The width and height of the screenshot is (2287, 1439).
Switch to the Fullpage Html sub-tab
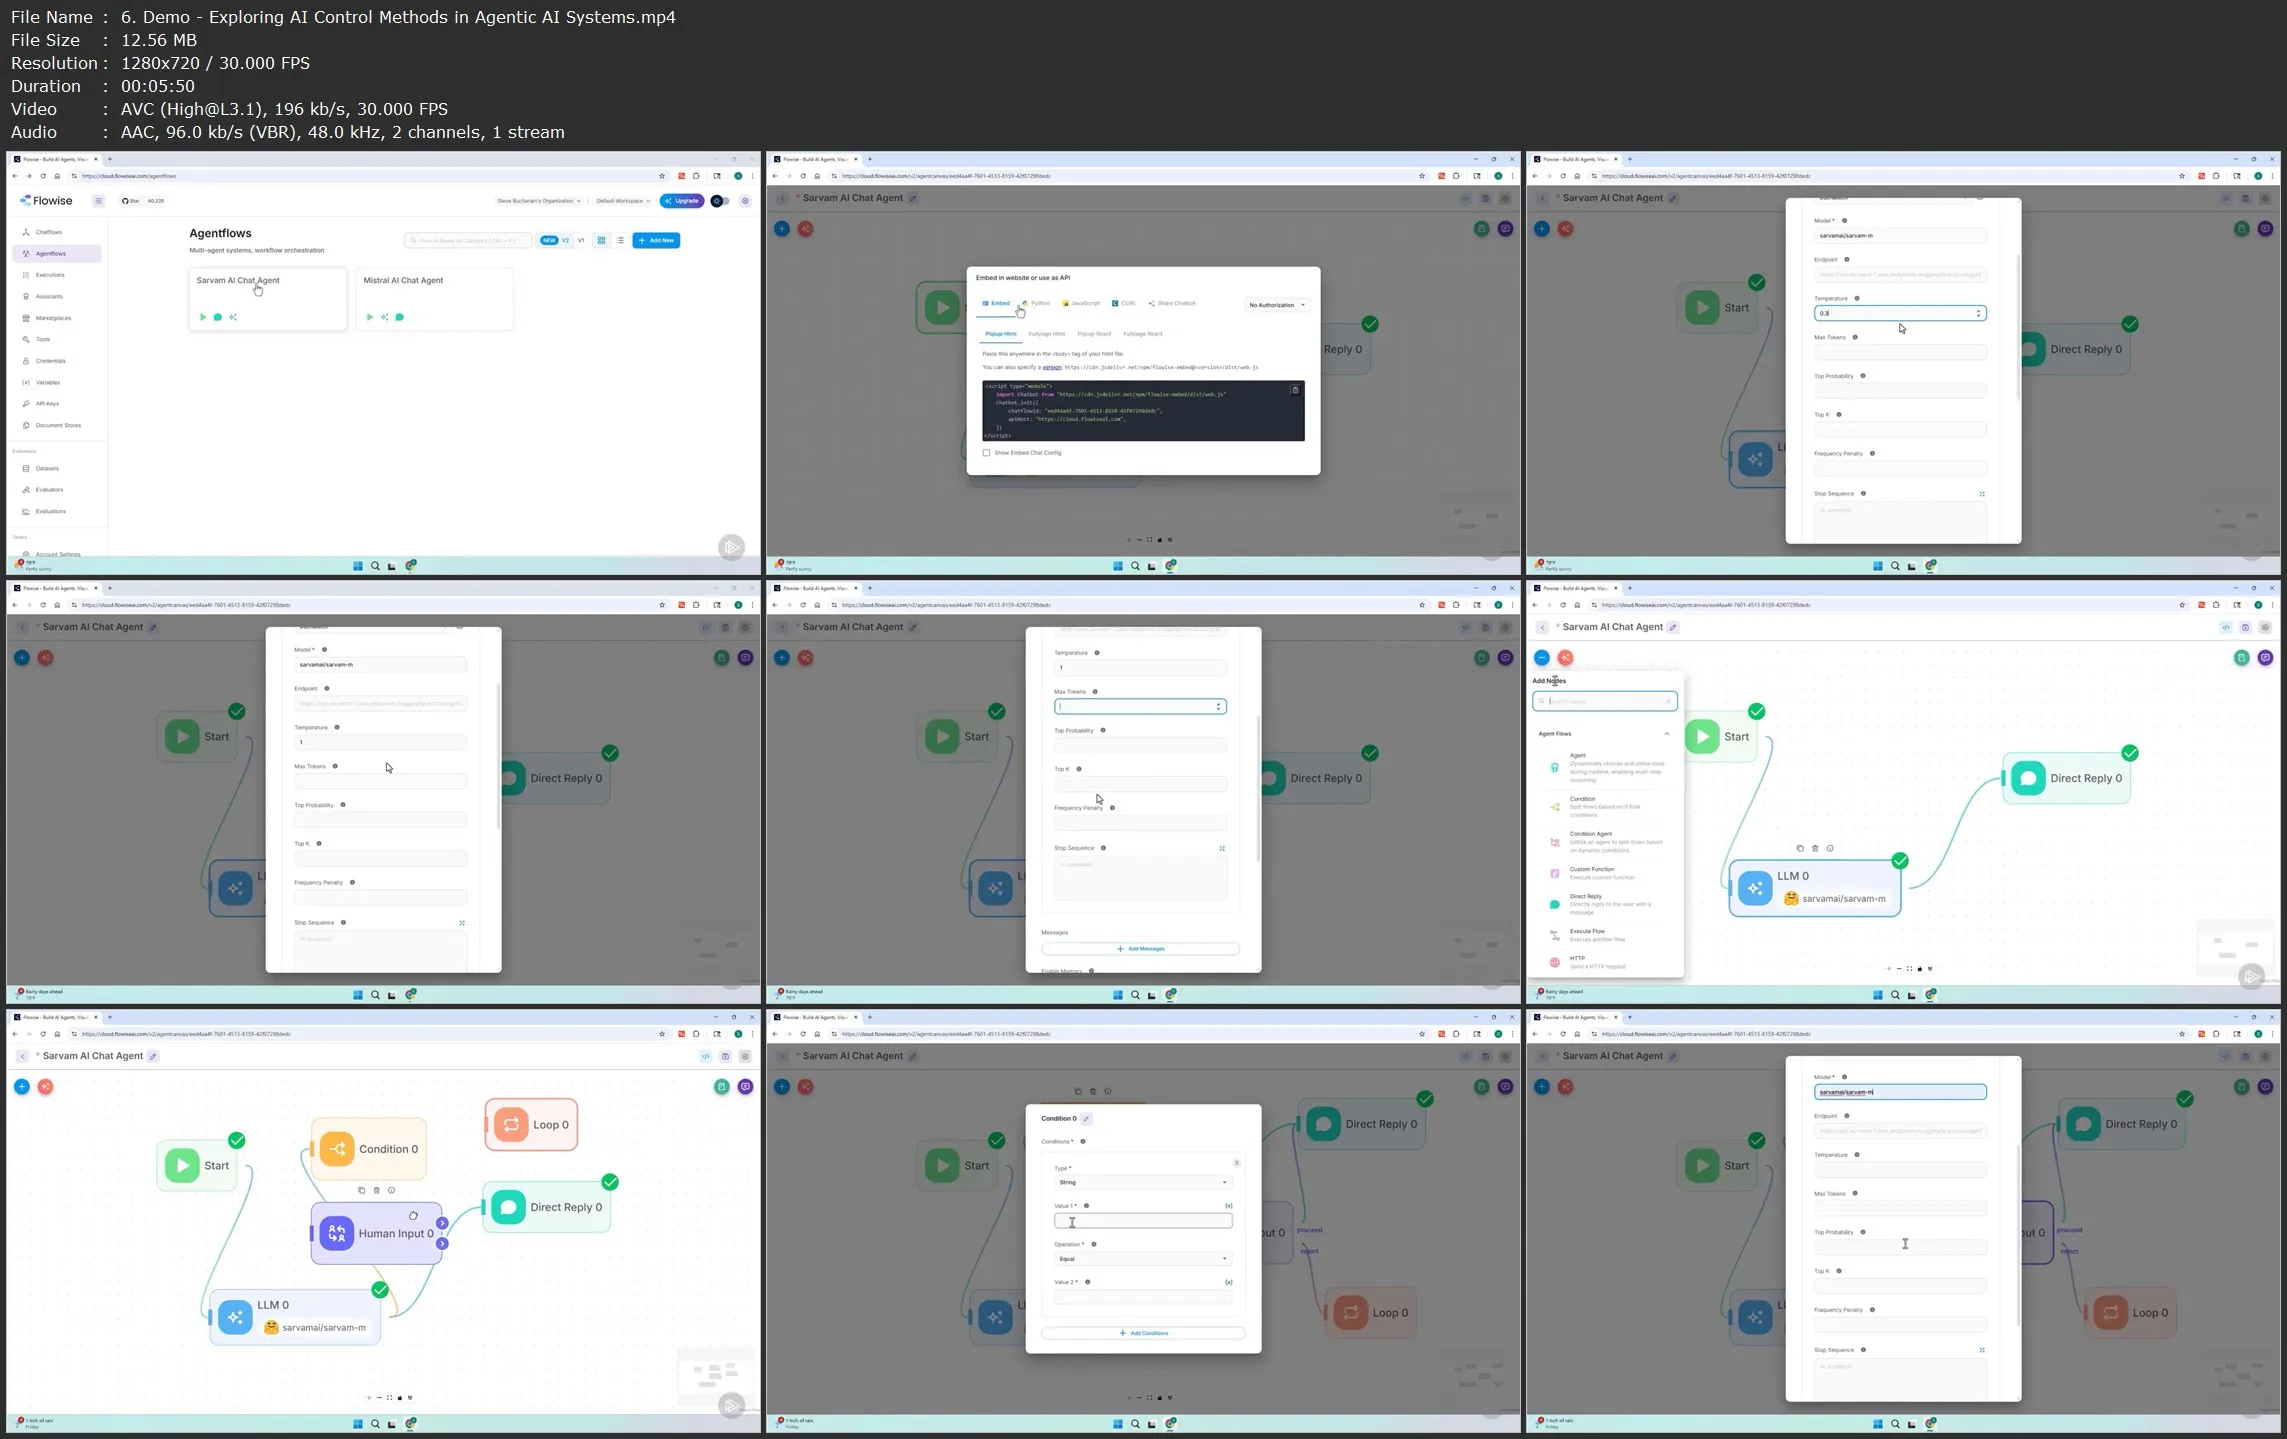point(1046,334)
